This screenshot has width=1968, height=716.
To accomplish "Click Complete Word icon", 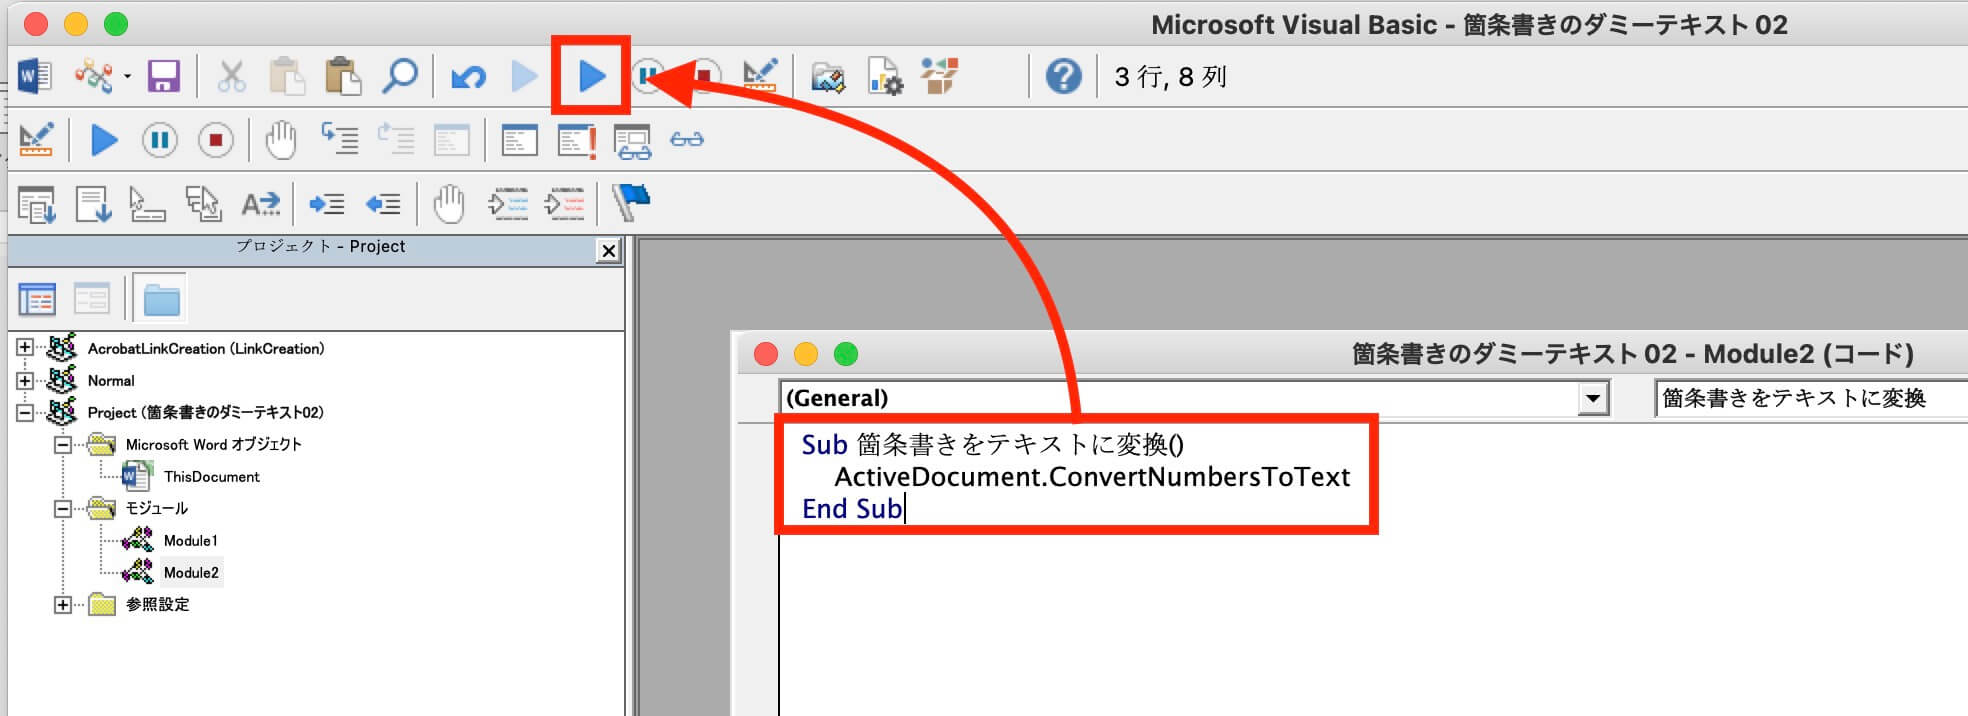I will [261, 204].
